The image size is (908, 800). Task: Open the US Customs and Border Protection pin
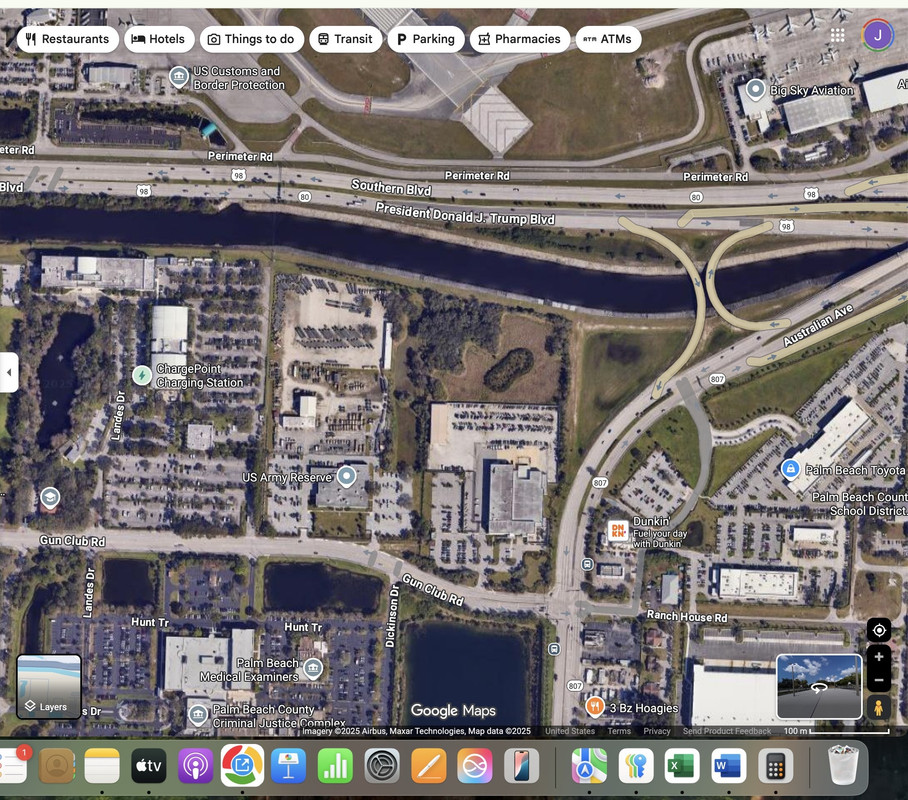[179, 76]
